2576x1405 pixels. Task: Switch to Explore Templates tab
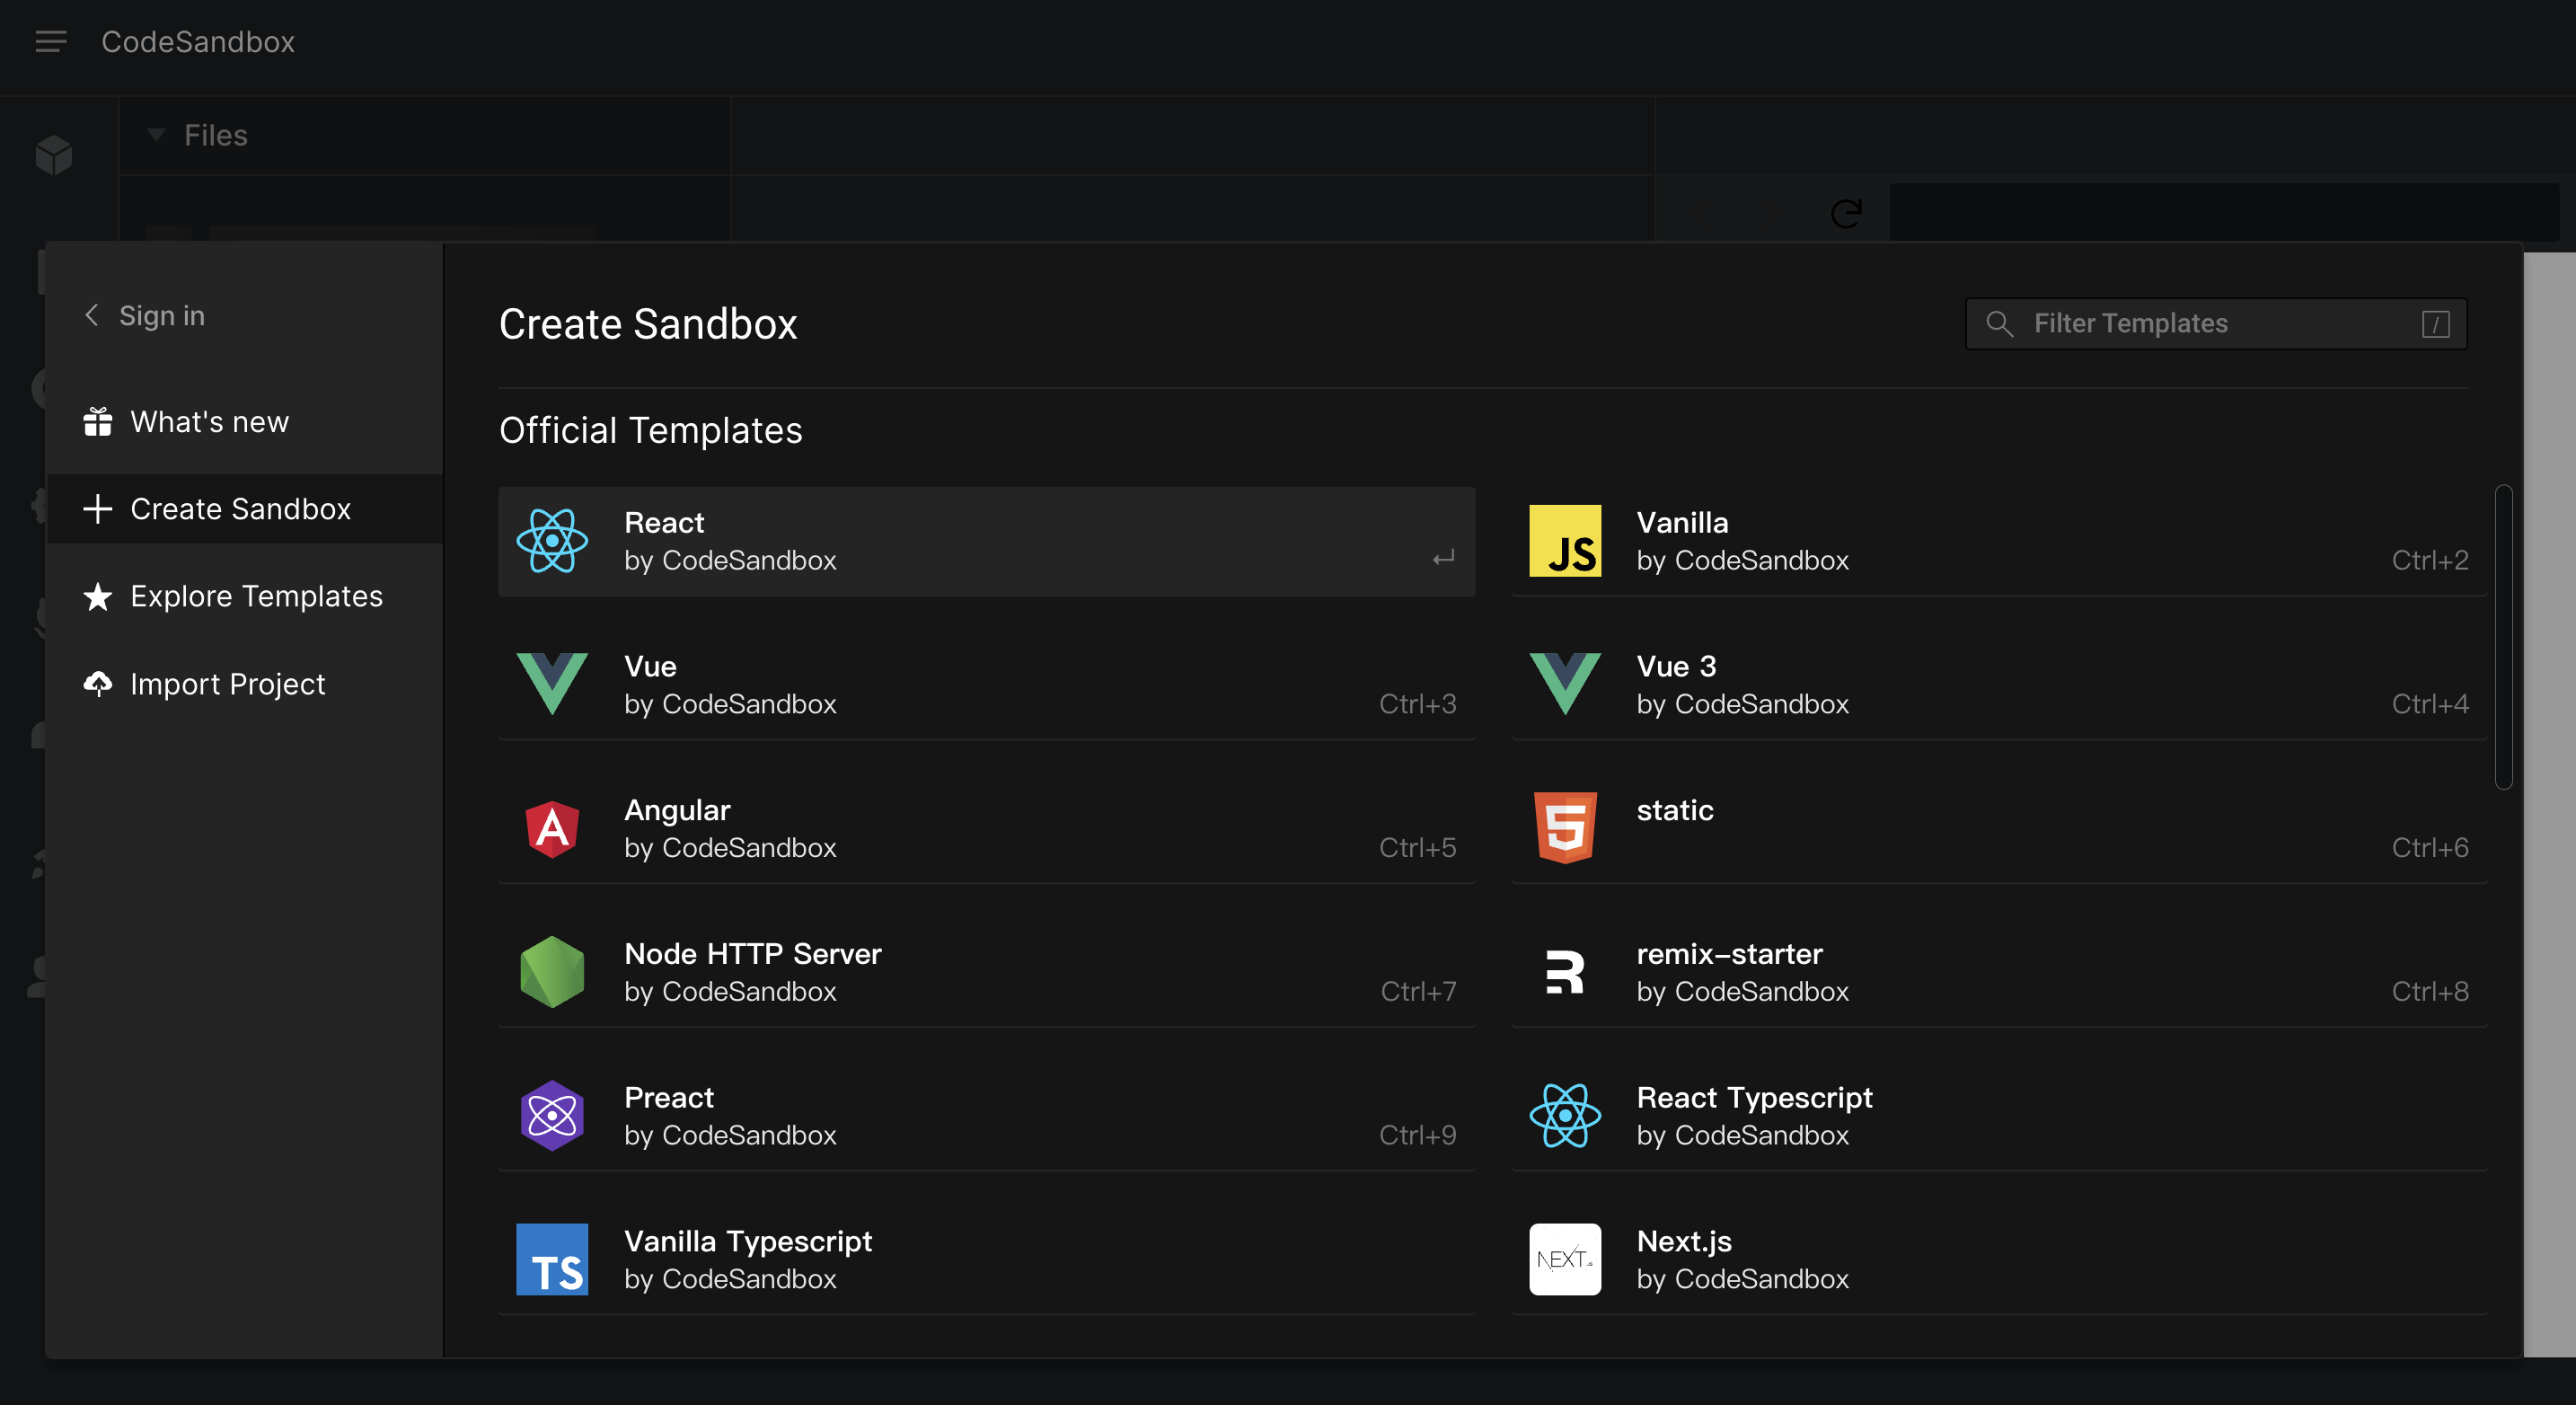coord(256,597)
